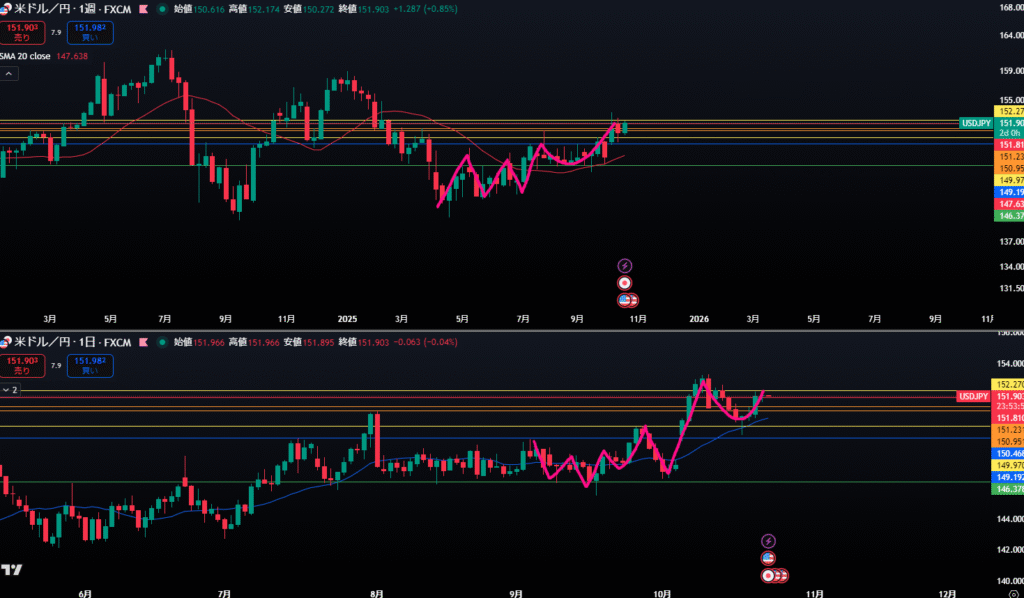Click the yellow 152.27 price label on weekly axis
This screenshot has height=598, width=1024.
pos(1007,111)
